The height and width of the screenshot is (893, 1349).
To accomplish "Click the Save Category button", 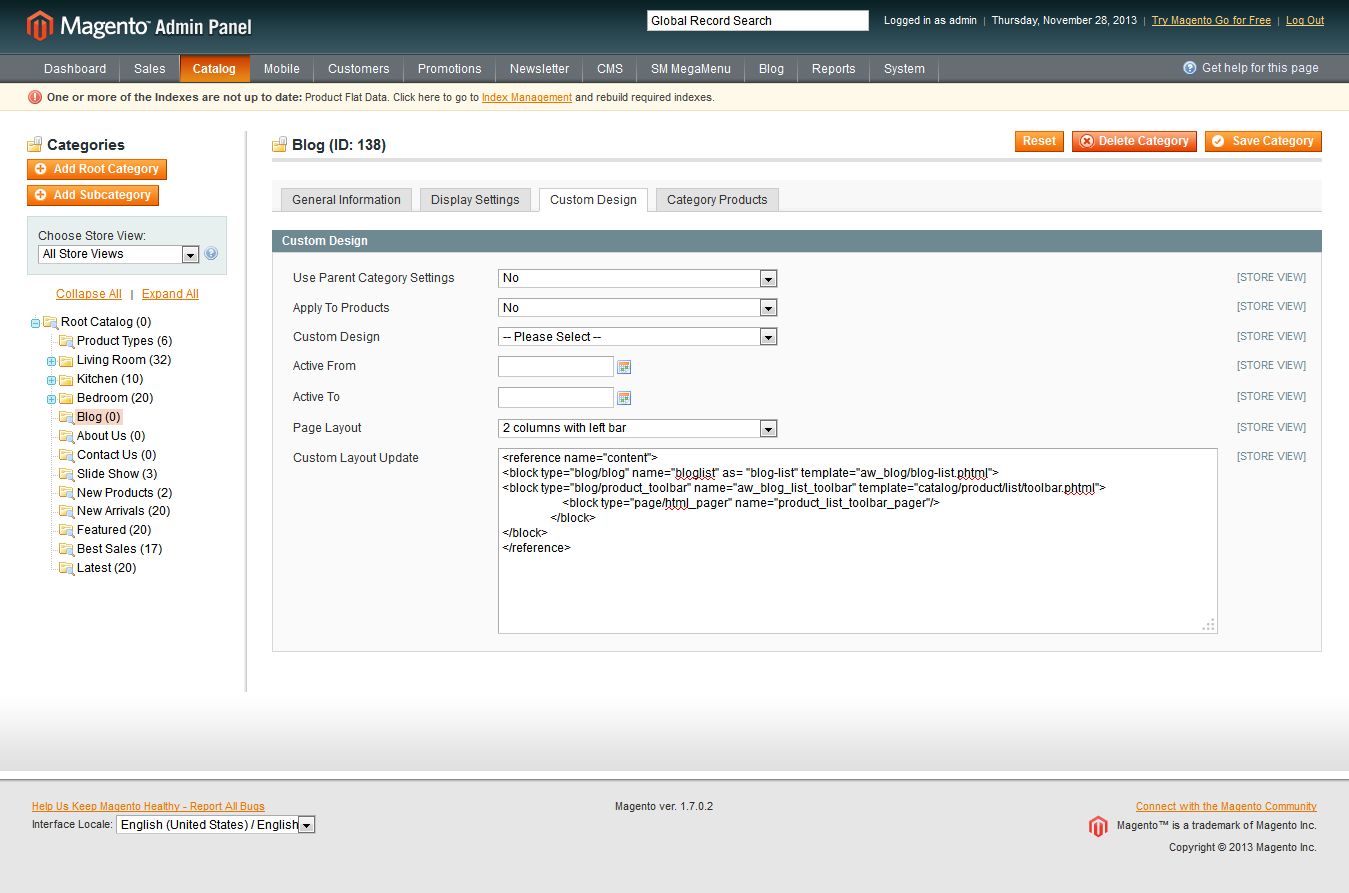I will (1263, 141).
